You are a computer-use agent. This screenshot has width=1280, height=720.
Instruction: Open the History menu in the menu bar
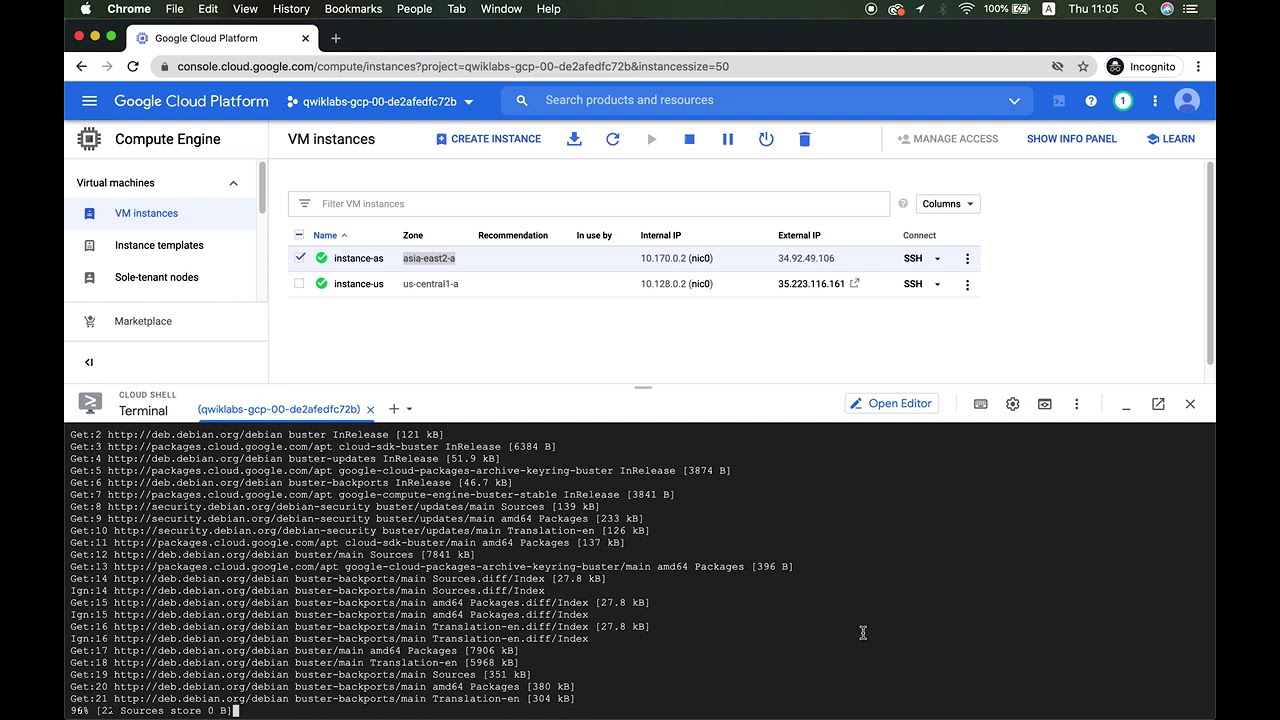point(291,9)
